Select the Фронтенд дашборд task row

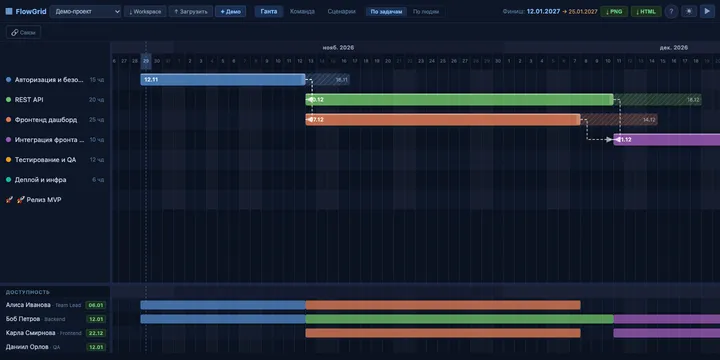point(55,120)
